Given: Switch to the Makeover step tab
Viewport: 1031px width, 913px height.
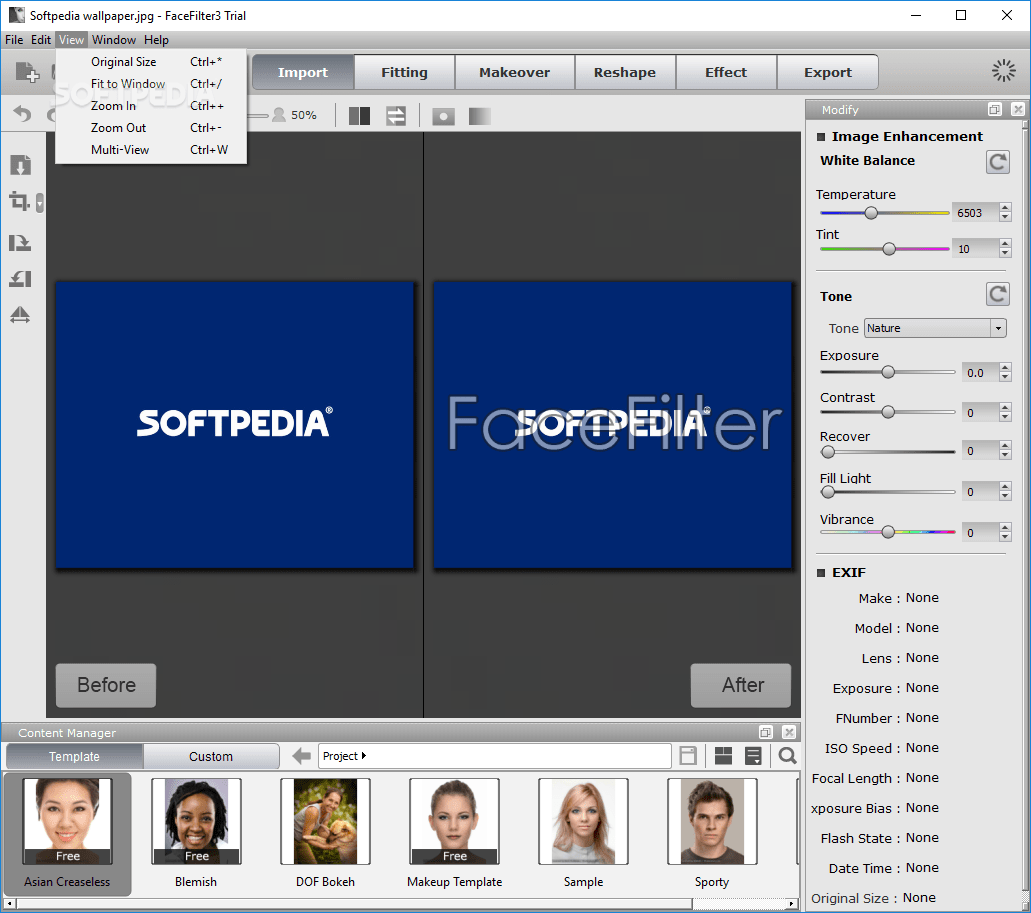Looking at the screenshot, I should [515, 72].
